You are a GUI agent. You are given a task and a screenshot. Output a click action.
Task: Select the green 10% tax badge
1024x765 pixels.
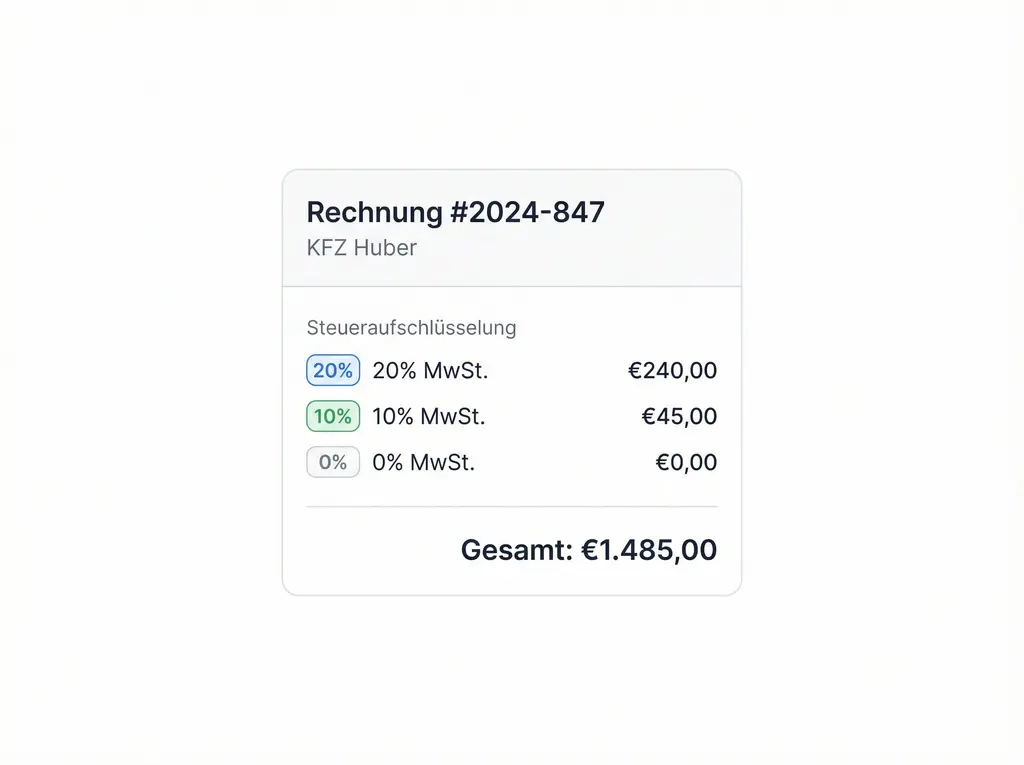332,416
